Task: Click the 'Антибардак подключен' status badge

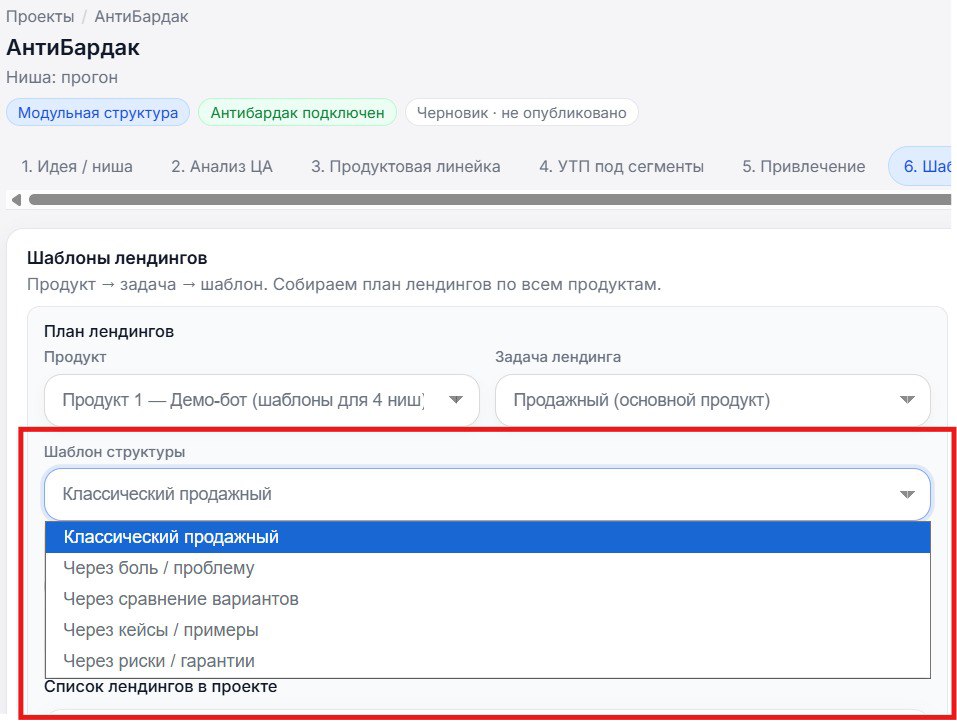Action: (x=298, y=112)
